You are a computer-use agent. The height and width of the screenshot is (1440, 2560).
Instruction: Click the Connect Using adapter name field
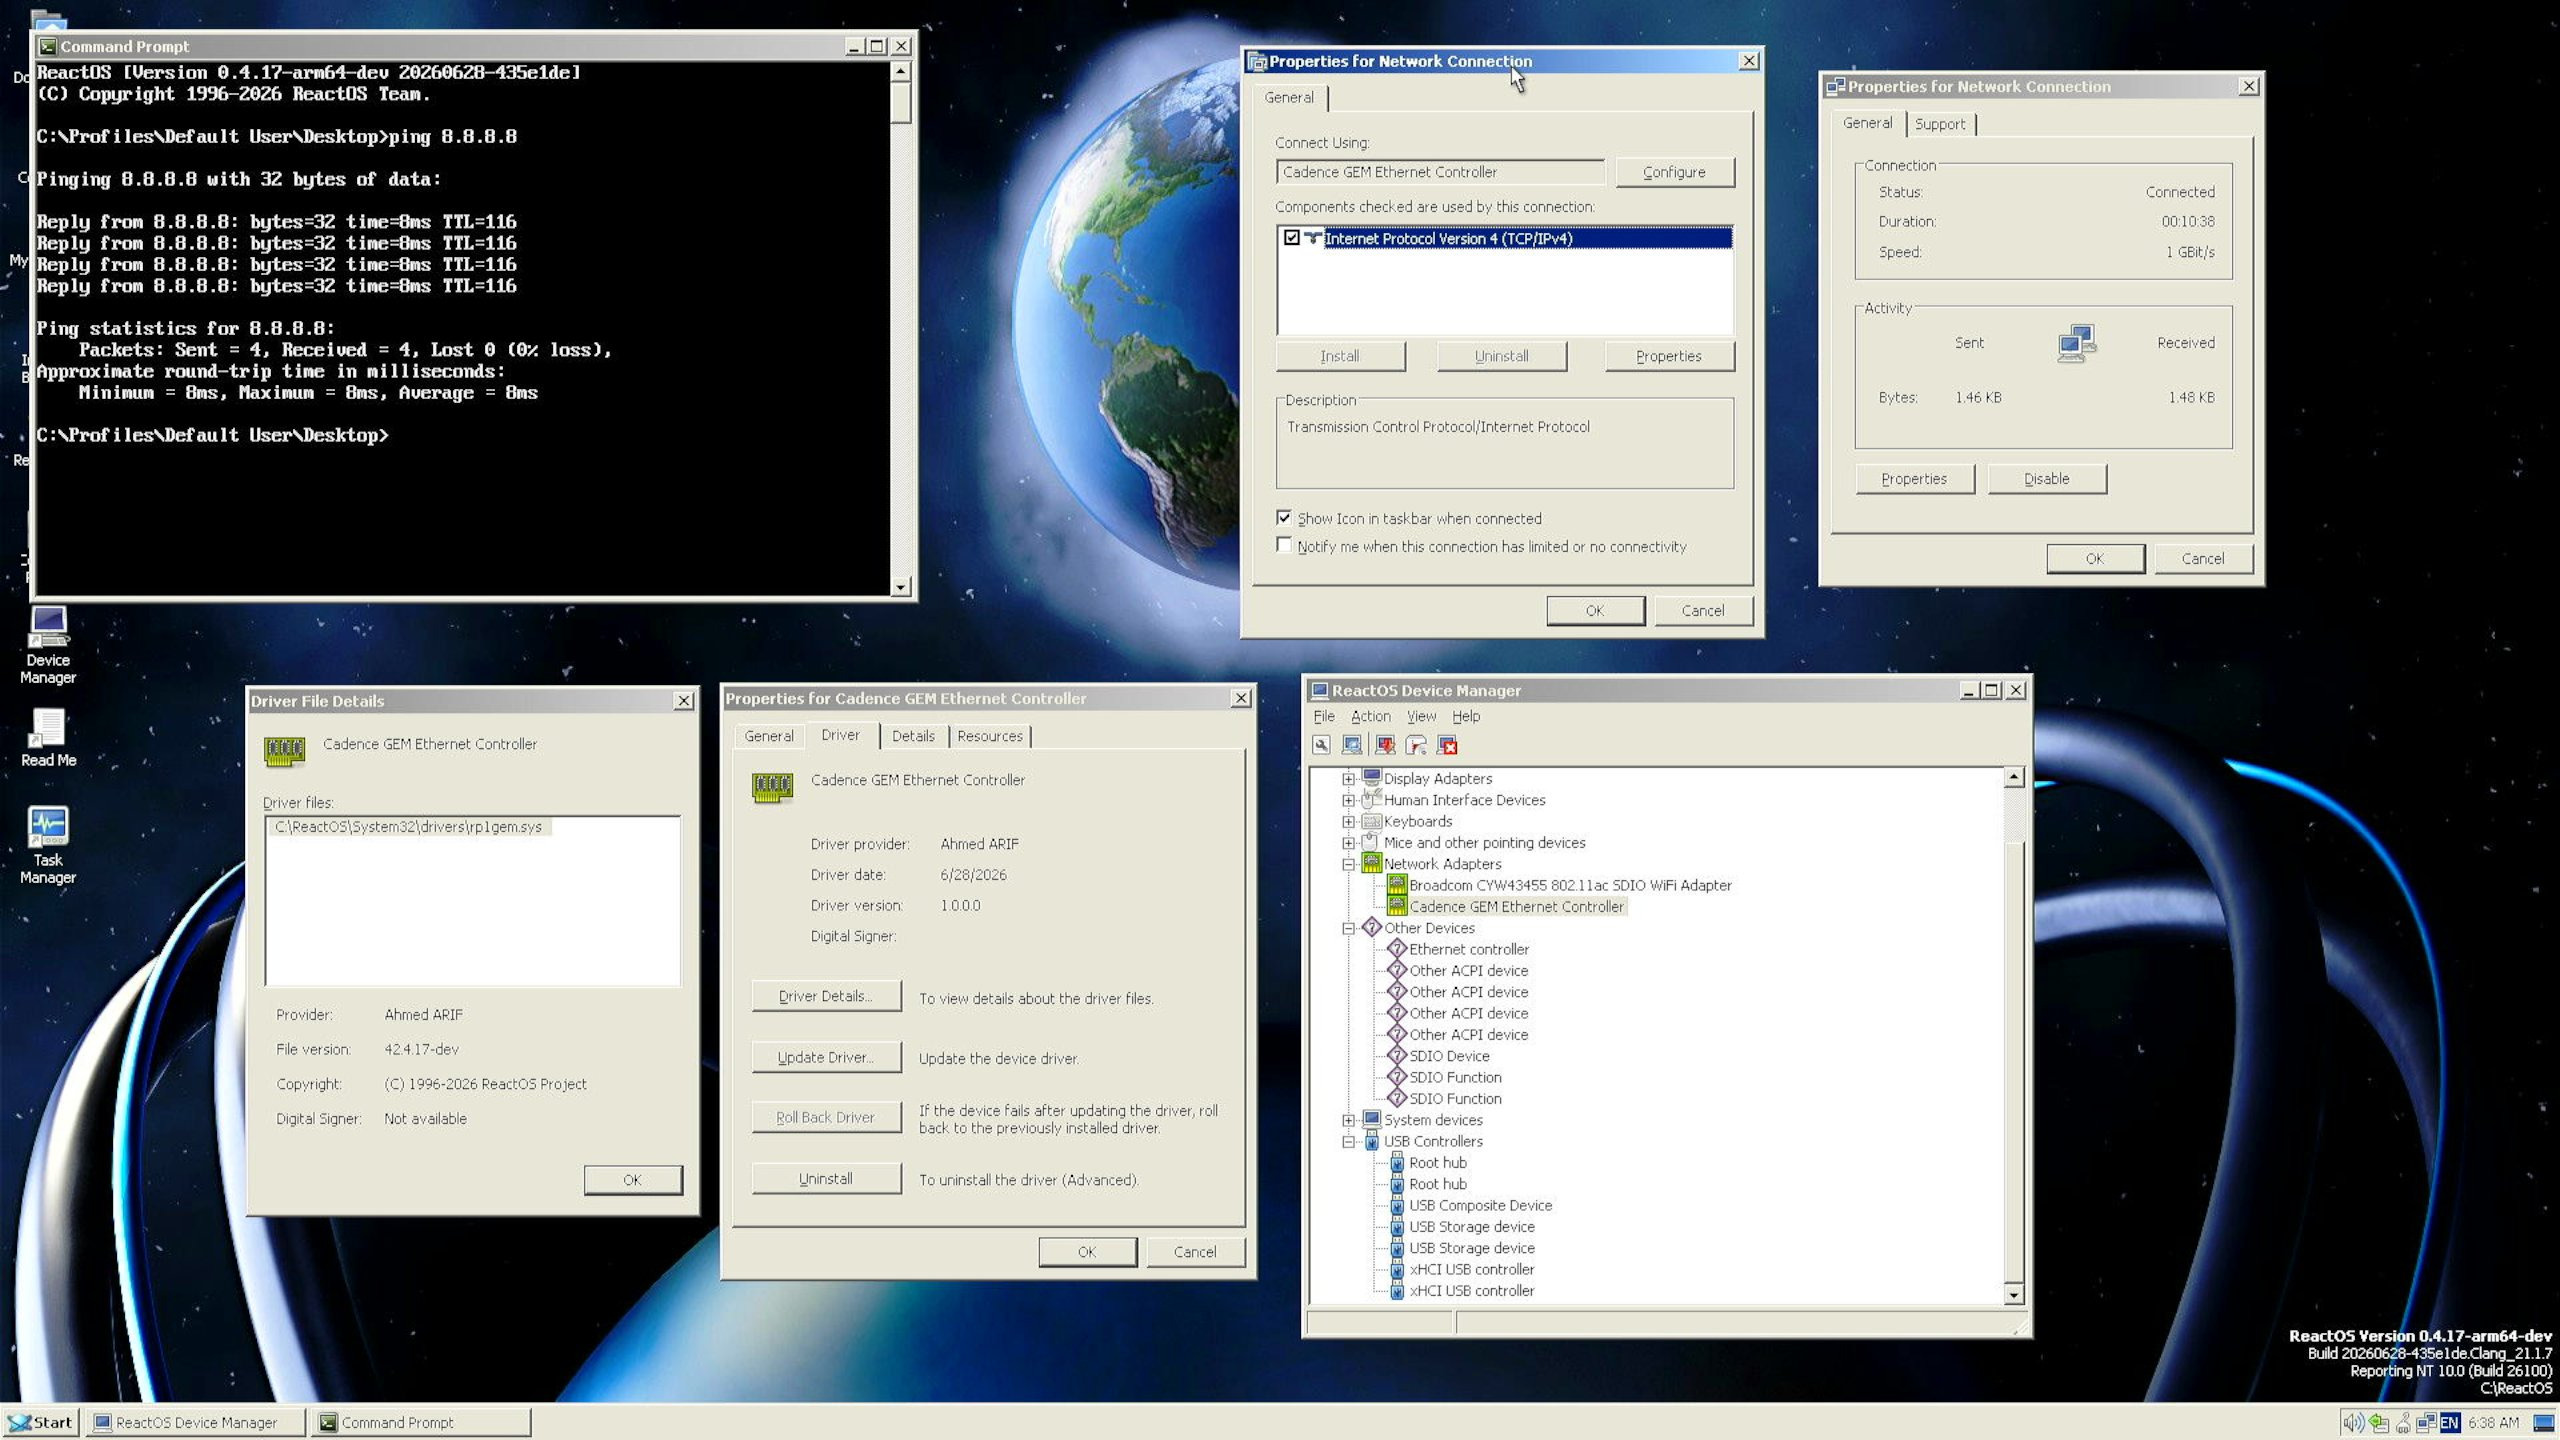1440,172
